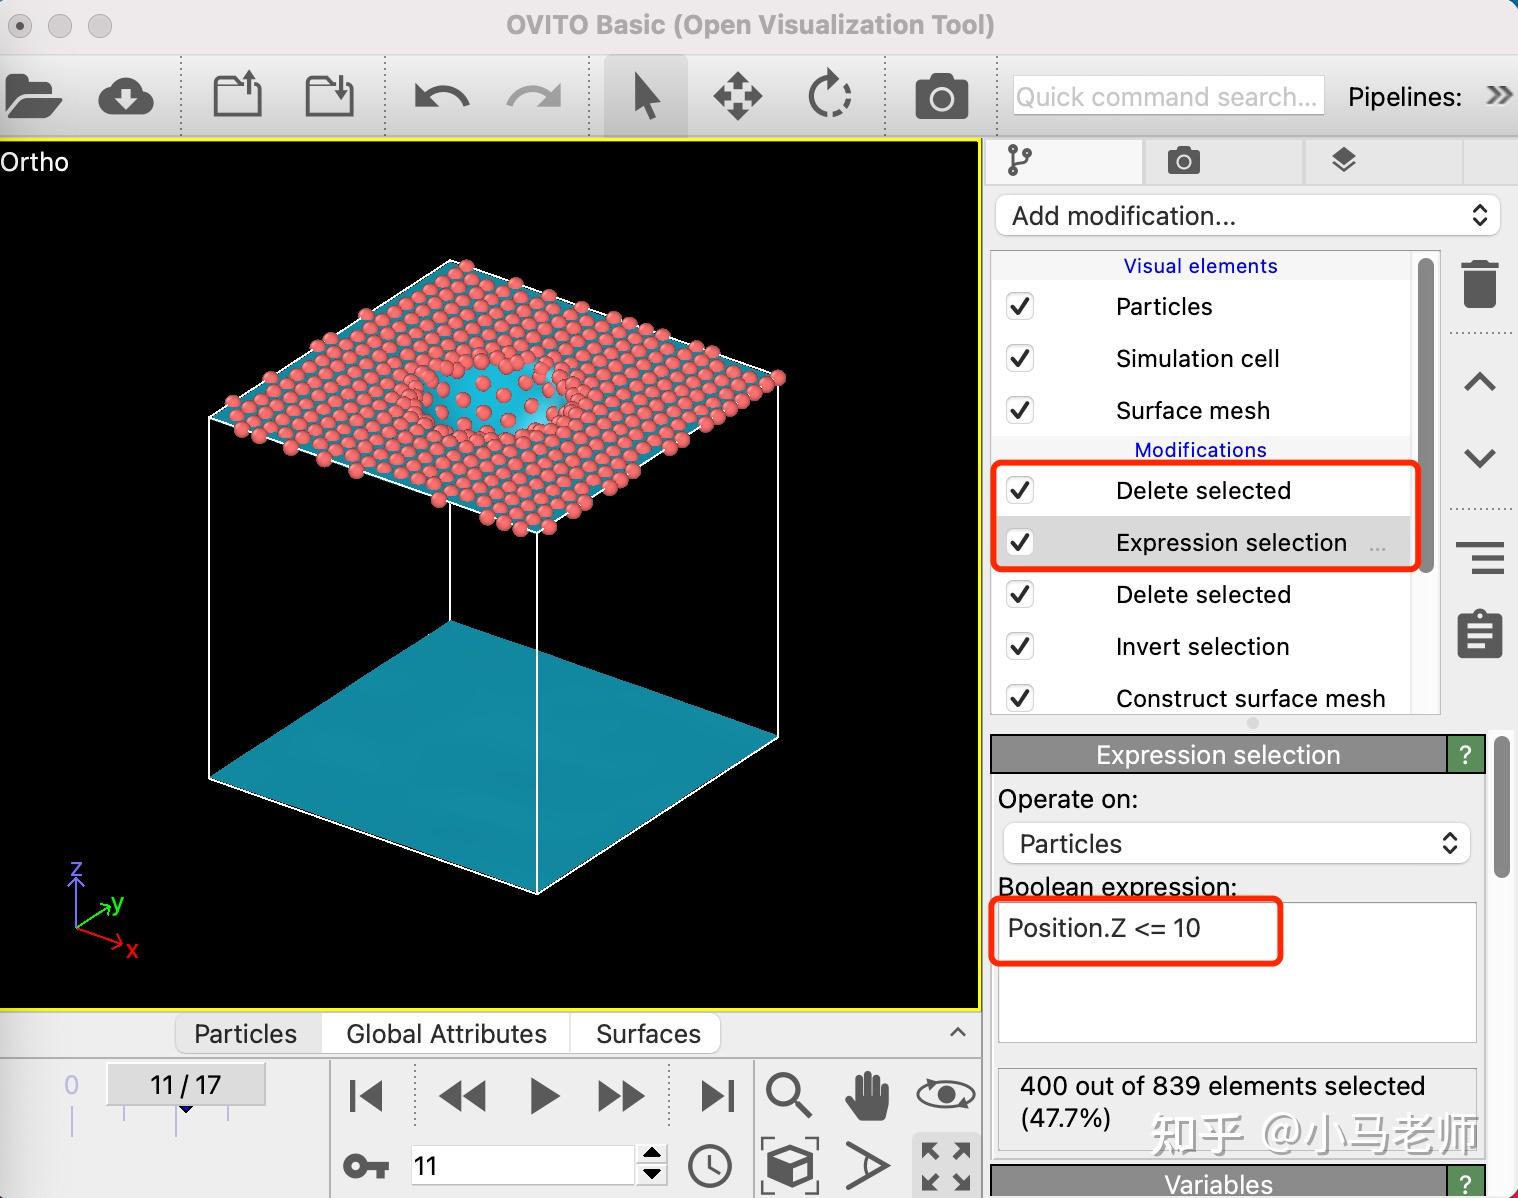Switch to the Global Attributes tab
The height and width of the screenshot is (1198, 1518).
[446, 1034]
